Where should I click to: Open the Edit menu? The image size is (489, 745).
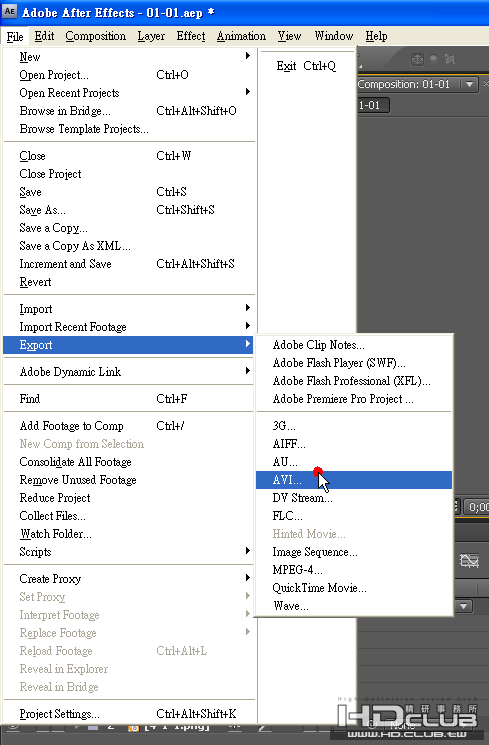[44, 36]
